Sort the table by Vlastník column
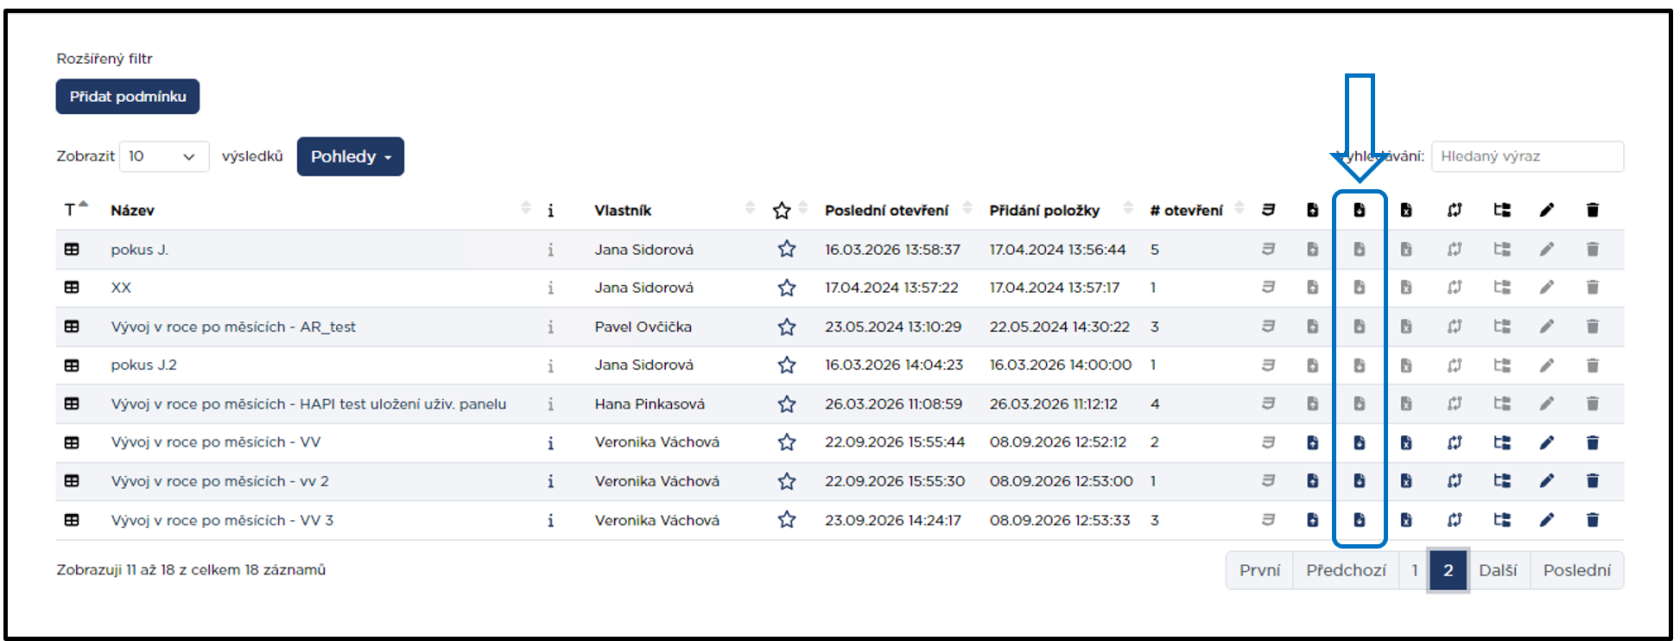1680x641 pixels. click(x=623, y=210)
